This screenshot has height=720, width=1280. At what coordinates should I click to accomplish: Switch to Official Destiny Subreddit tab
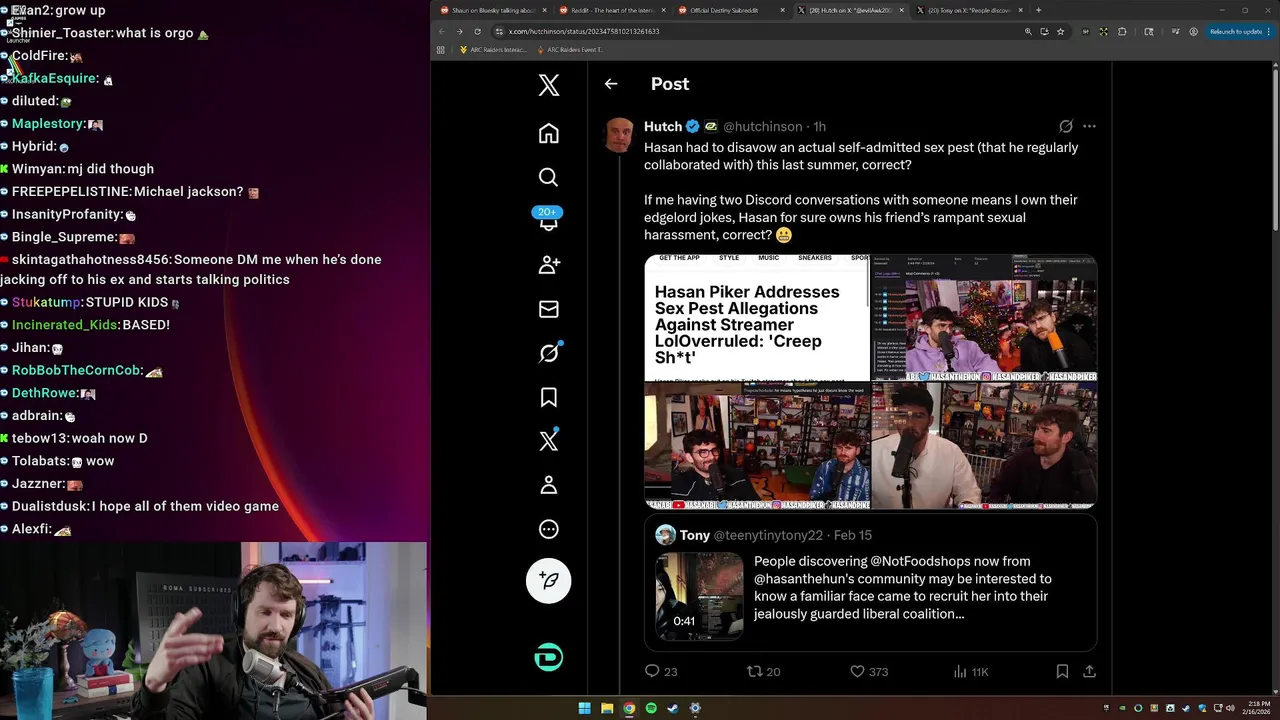click(732, 10)
